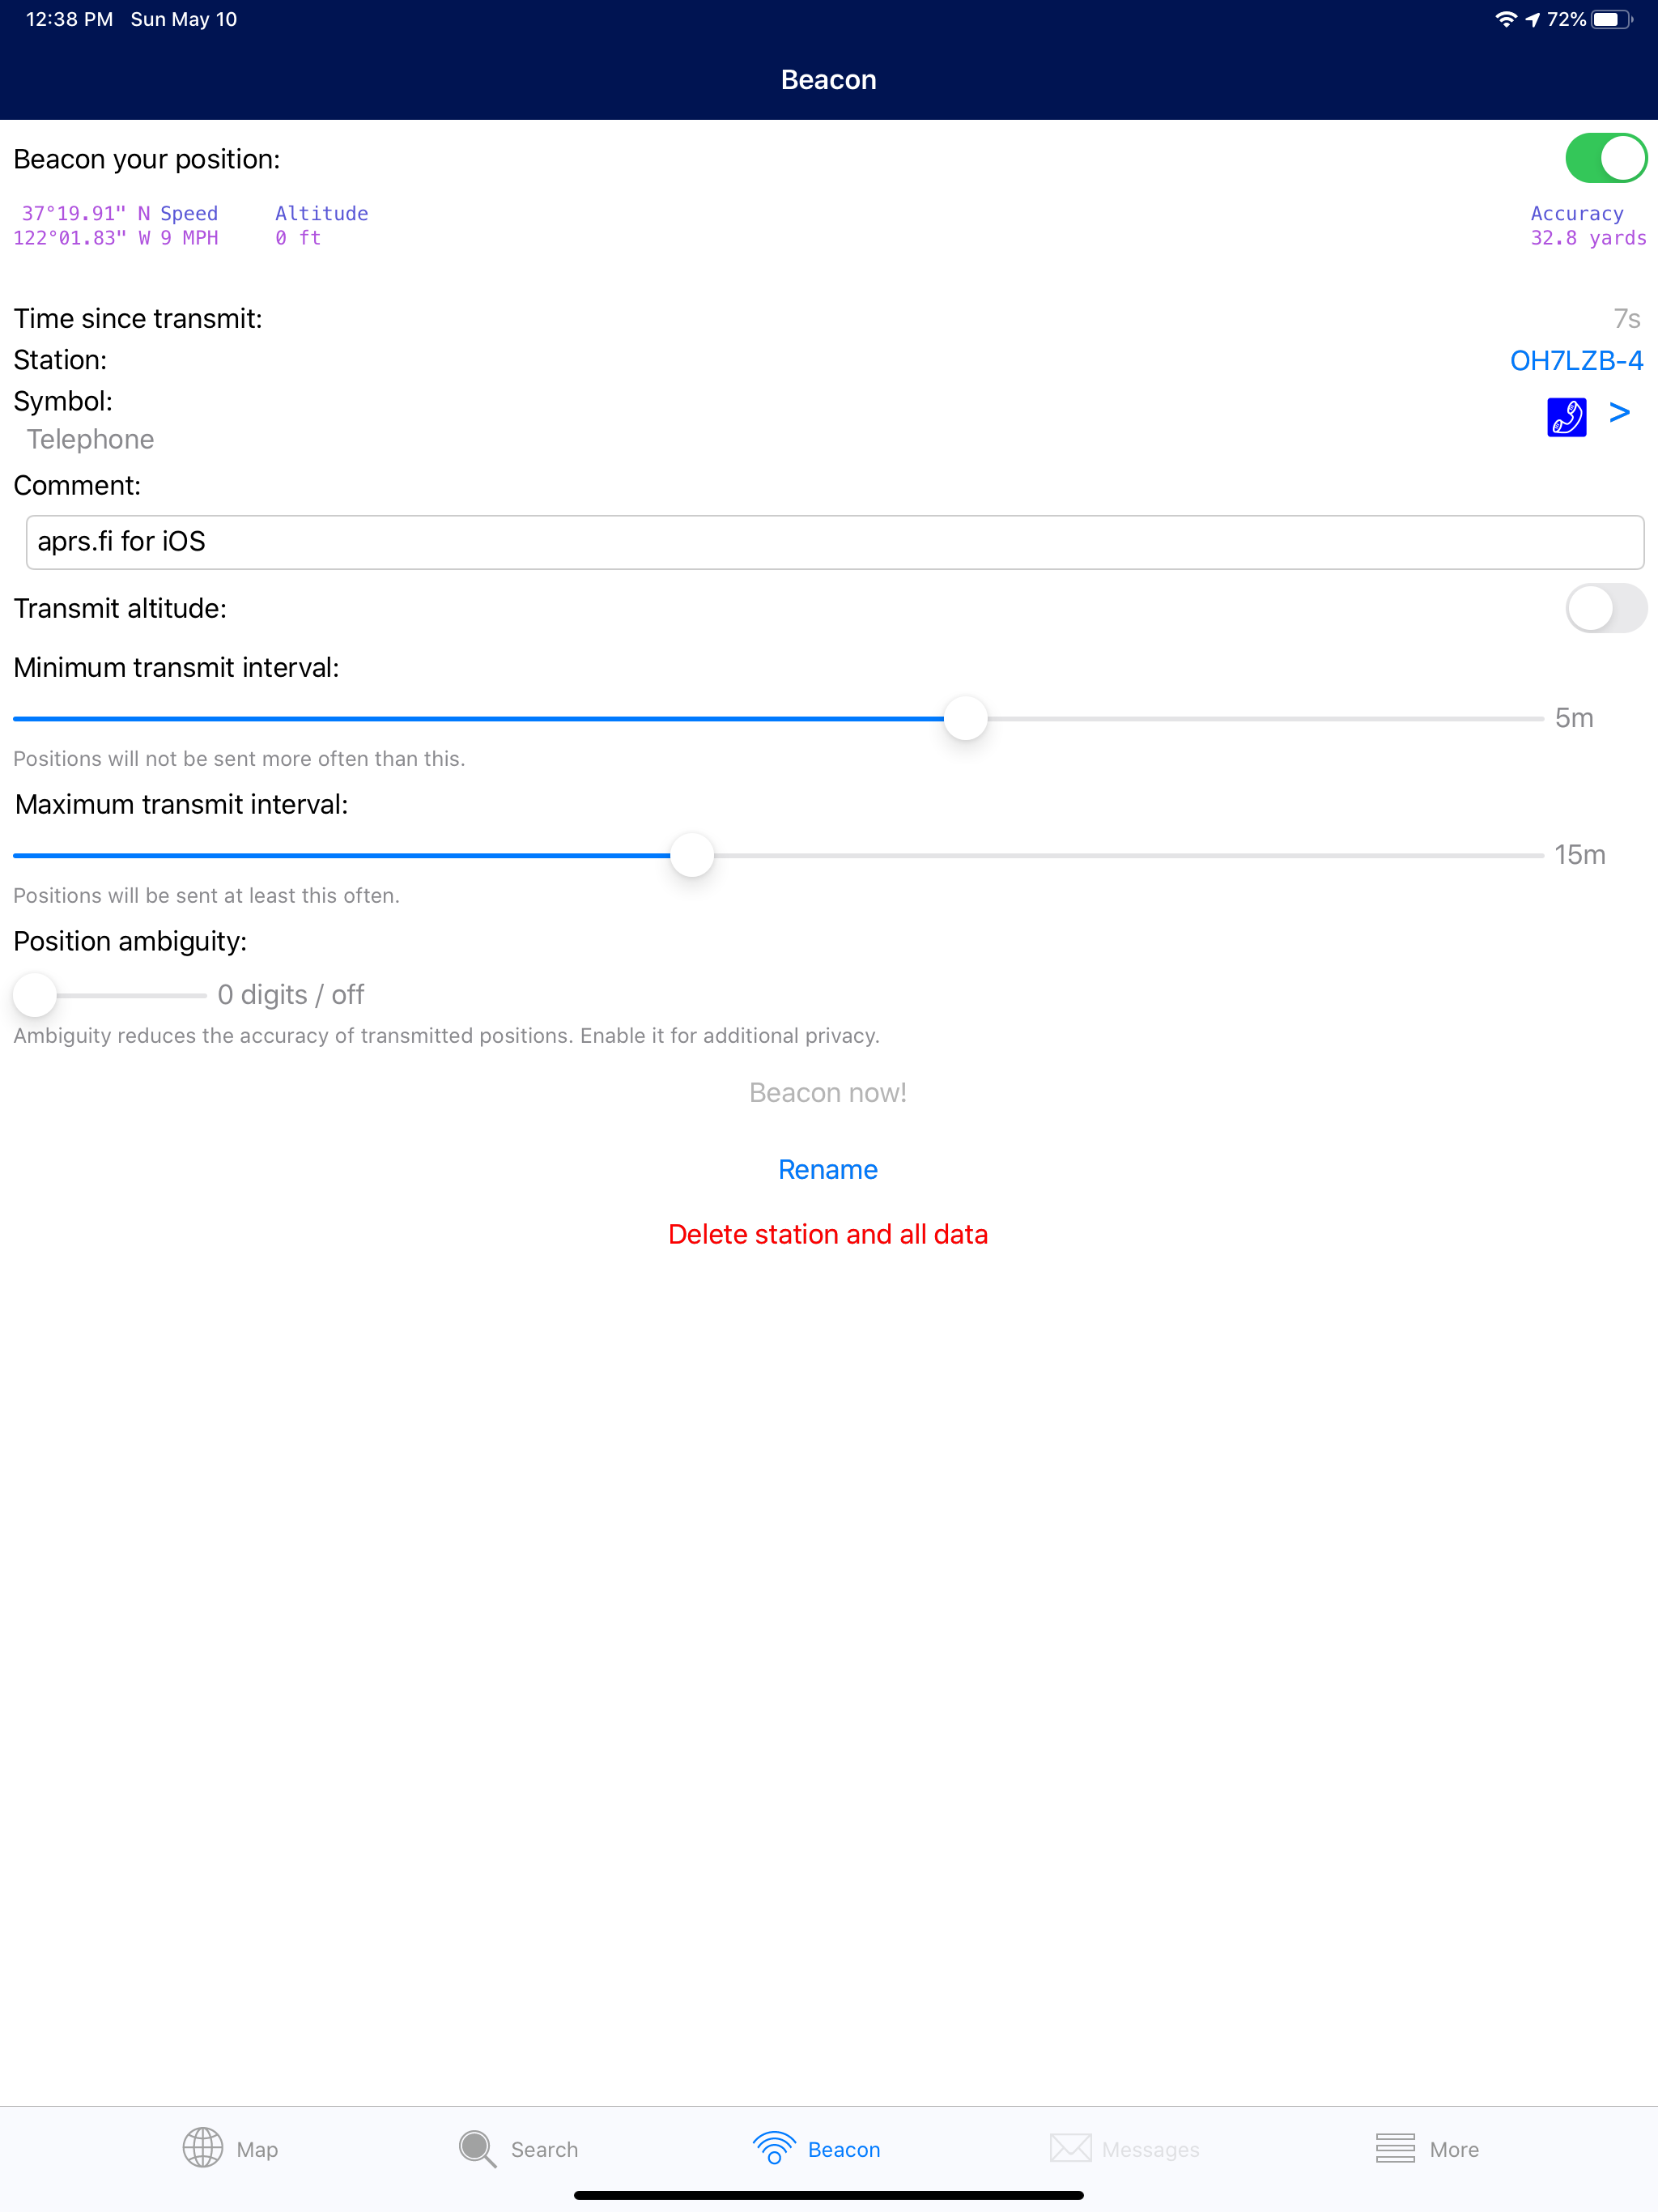Tap the Map globe icon
The height and width of the screenshot is (2212, 1658).
tap(202, 2148)
